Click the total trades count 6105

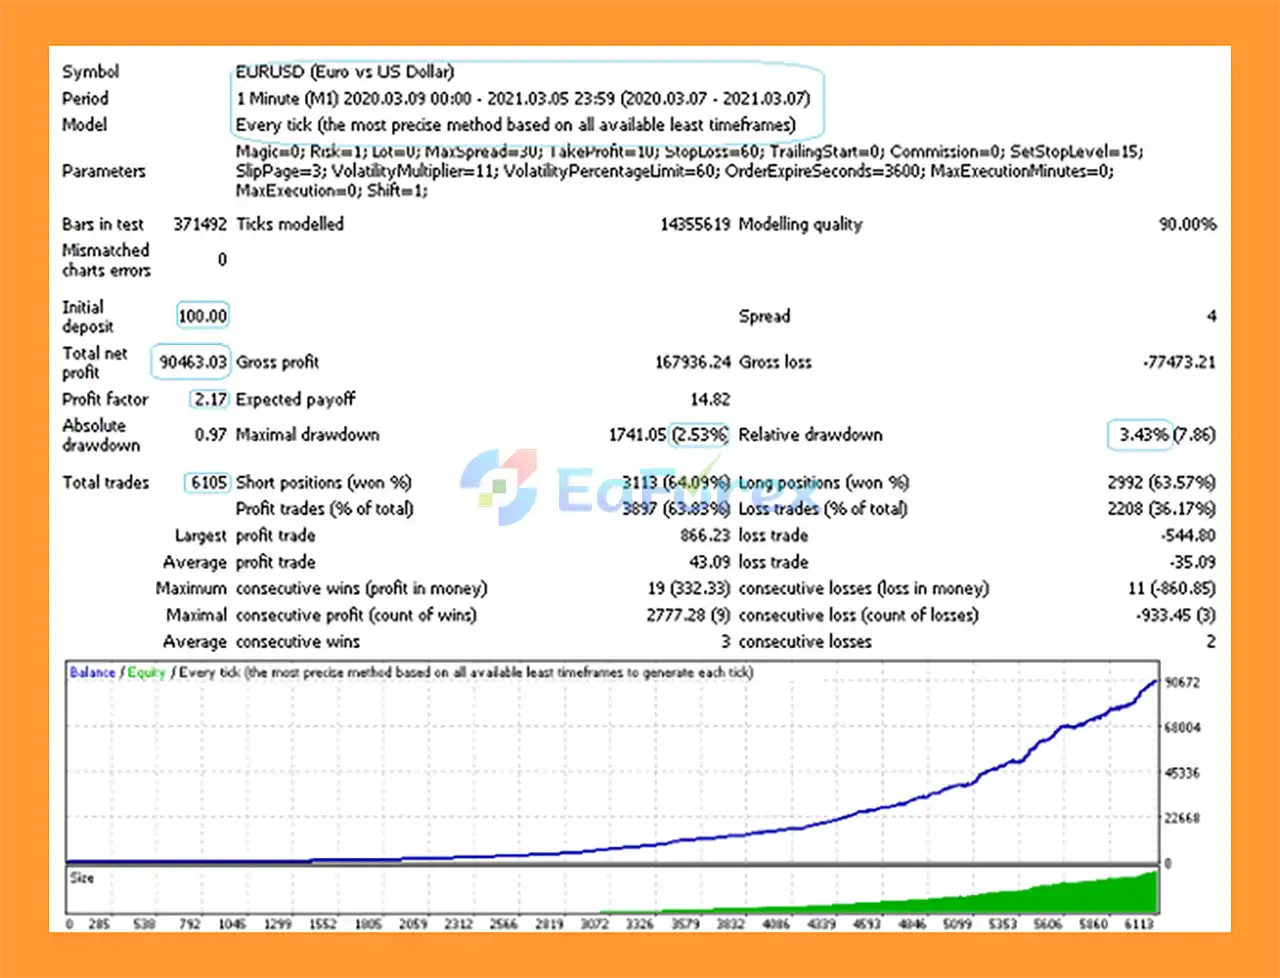[208, 482]
